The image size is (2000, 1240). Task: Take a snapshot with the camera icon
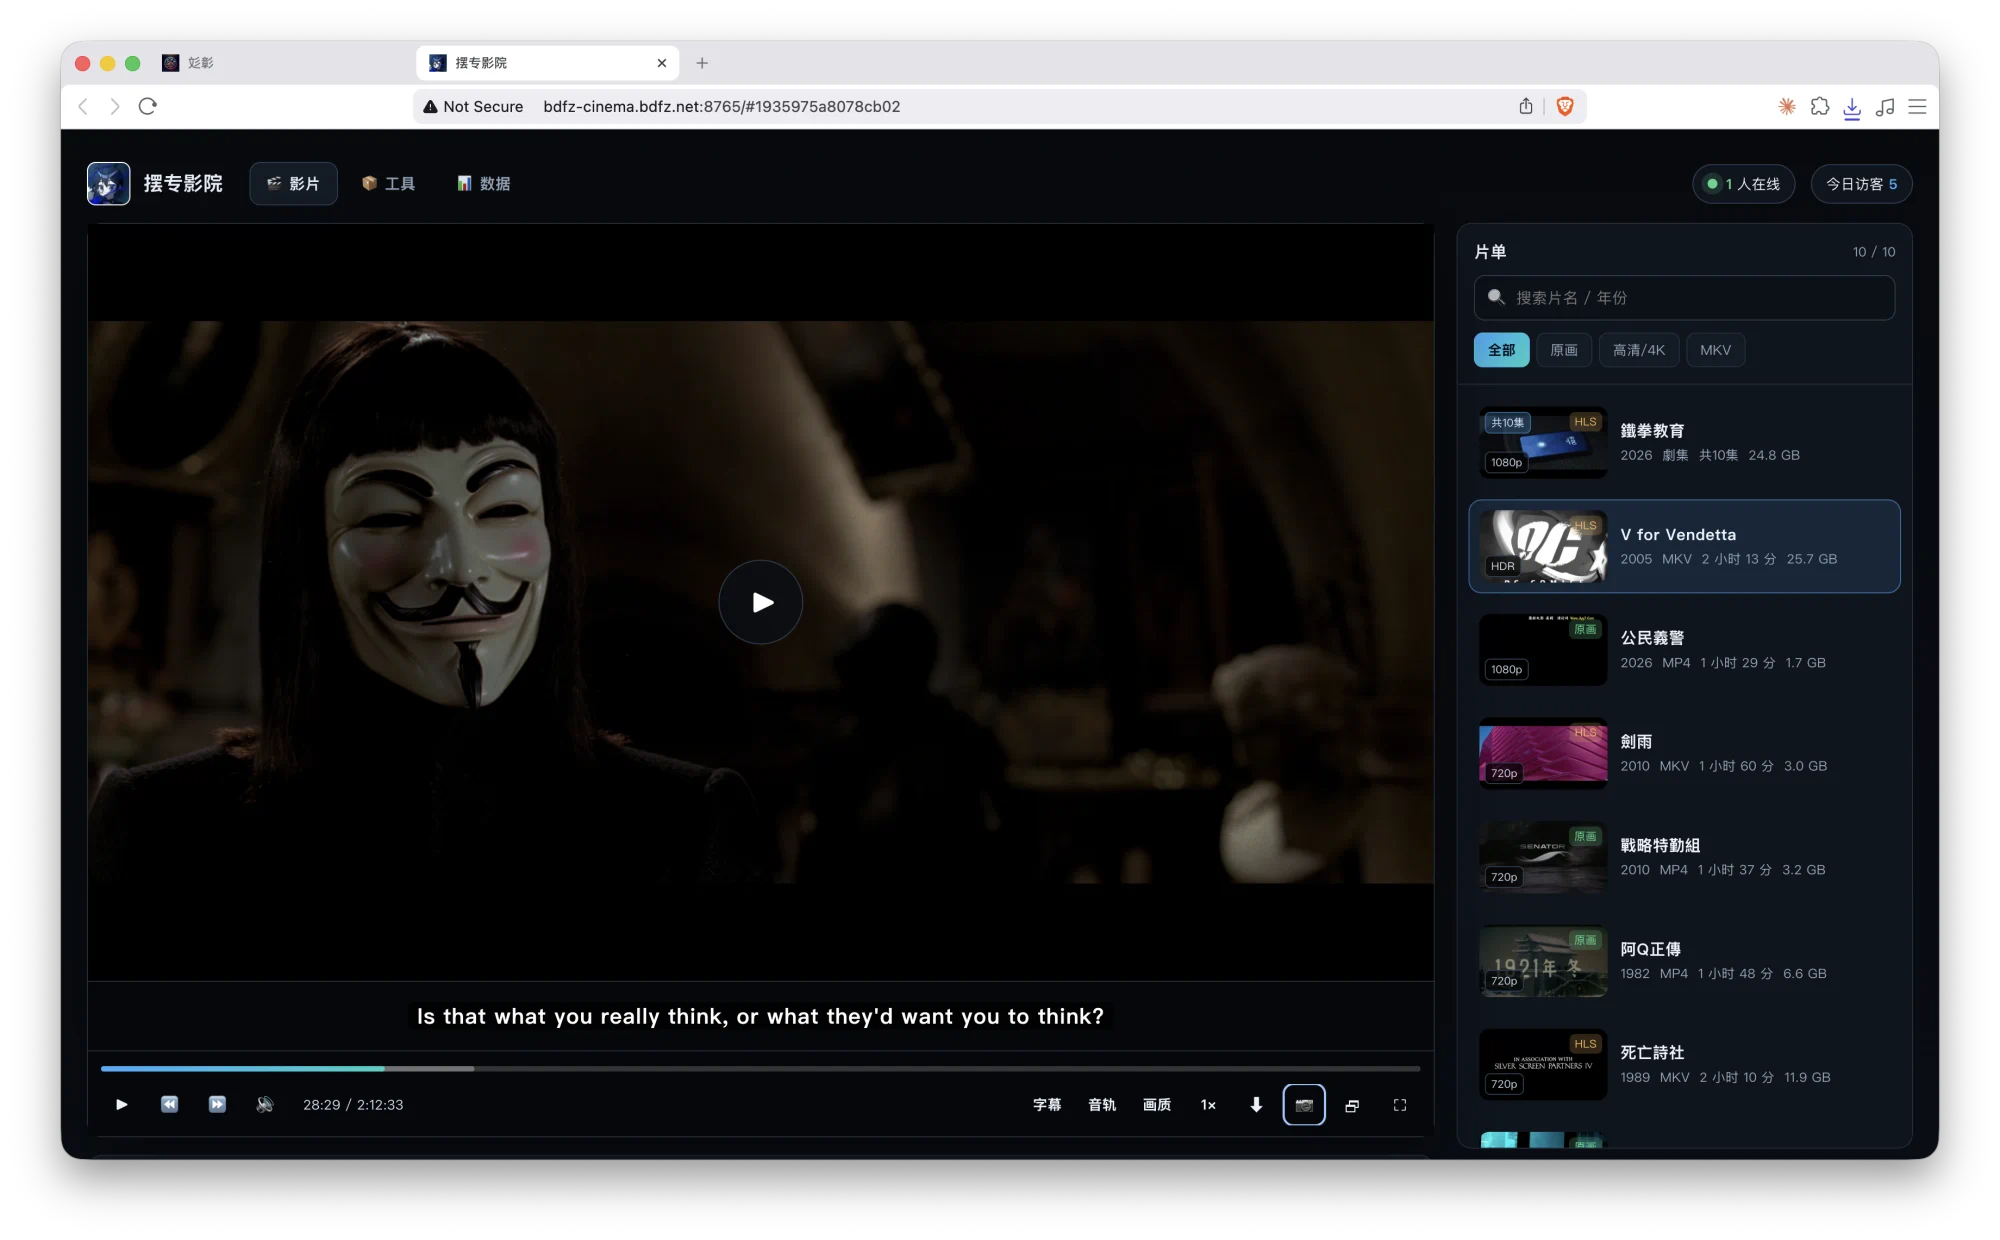[x=1304, y=1105]
